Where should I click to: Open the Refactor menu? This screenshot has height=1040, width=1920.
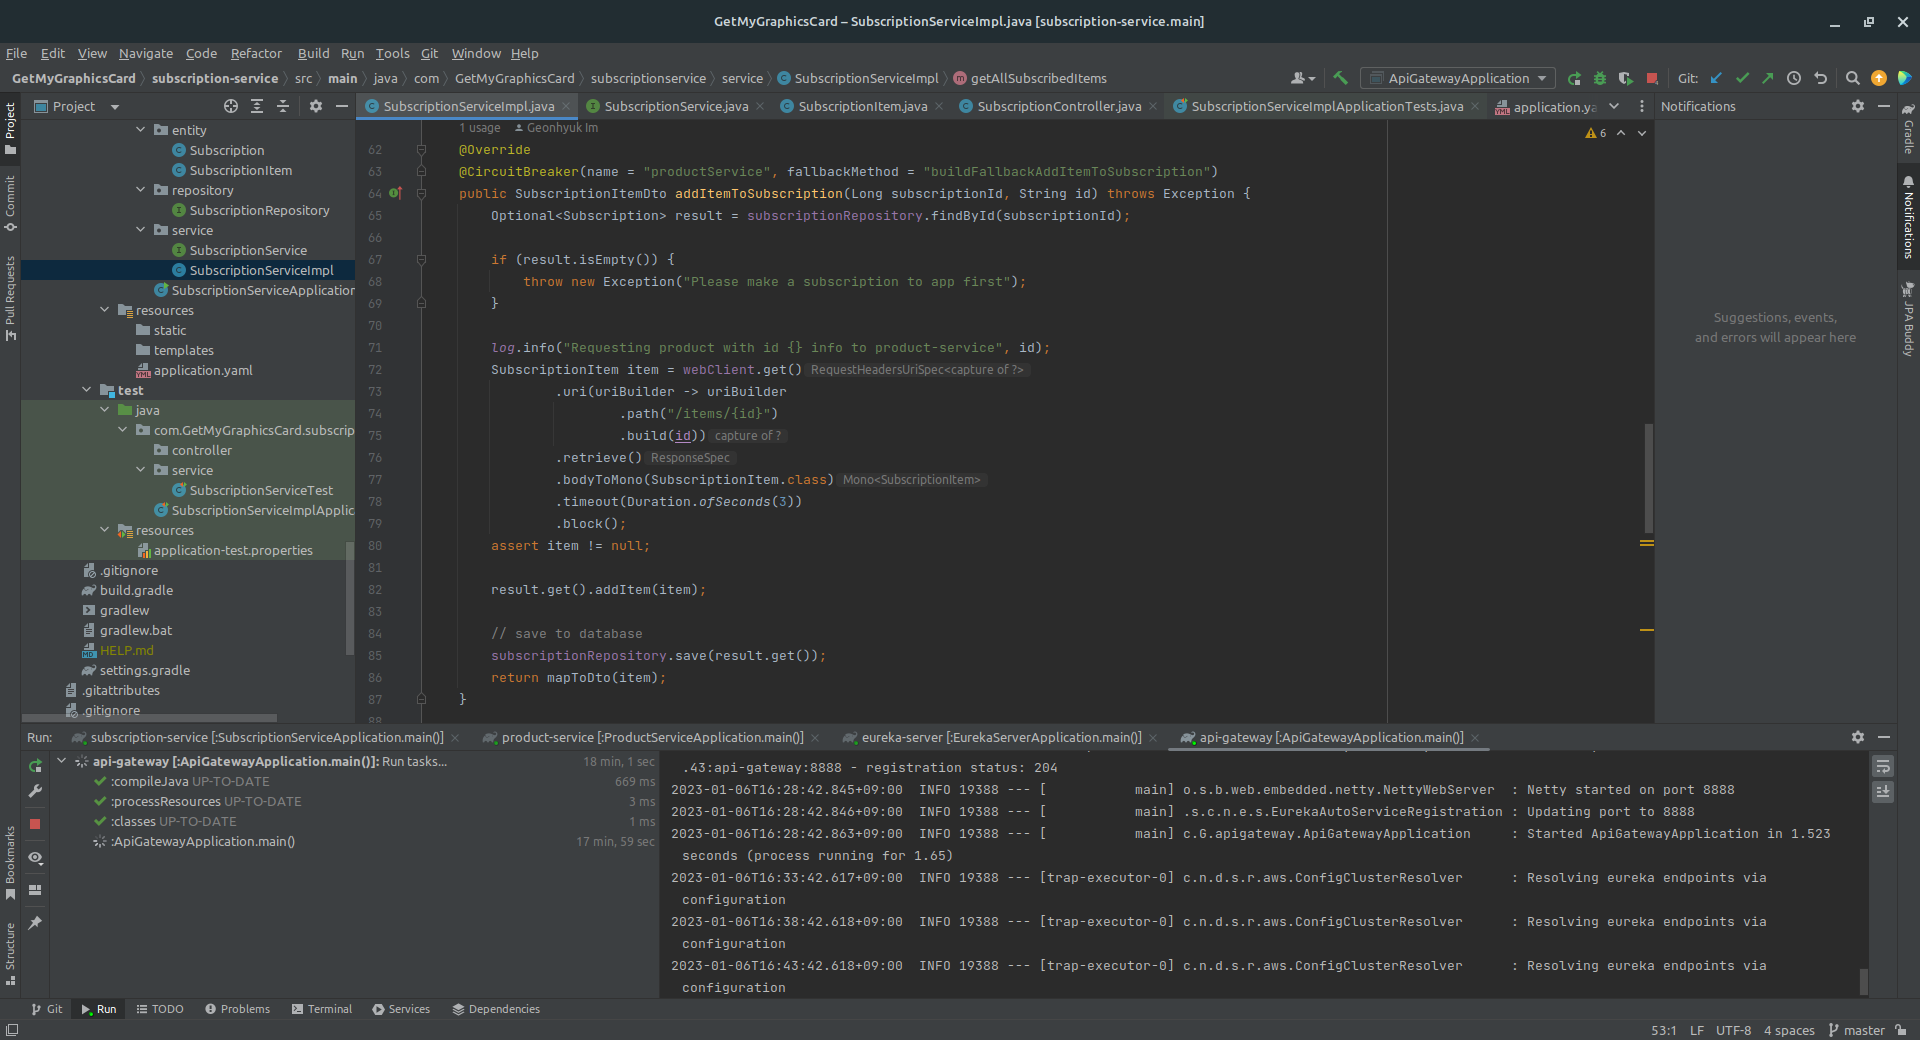click(x=256, y=53)
